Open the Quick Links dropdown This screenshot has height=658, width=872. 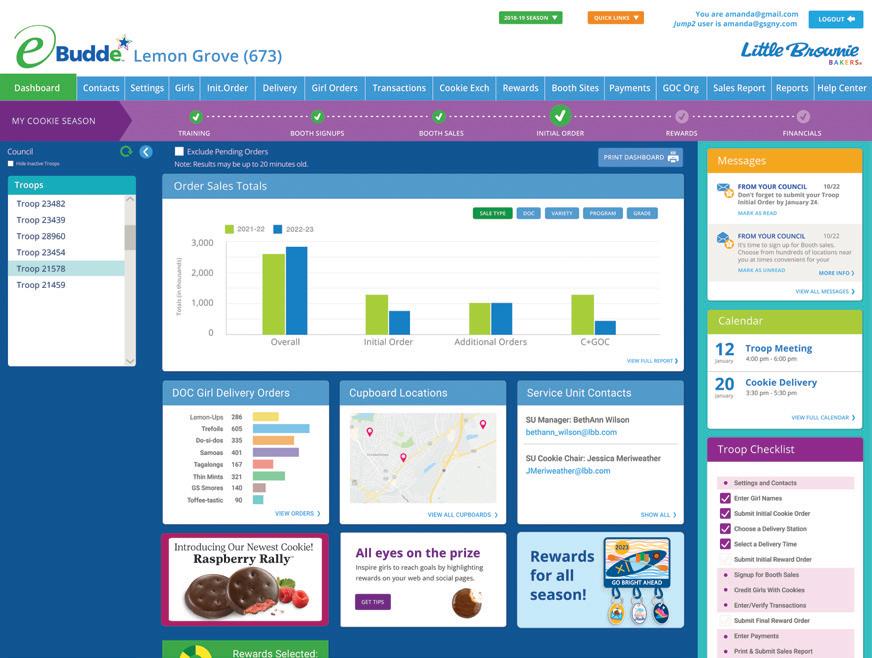pos(616,18)
